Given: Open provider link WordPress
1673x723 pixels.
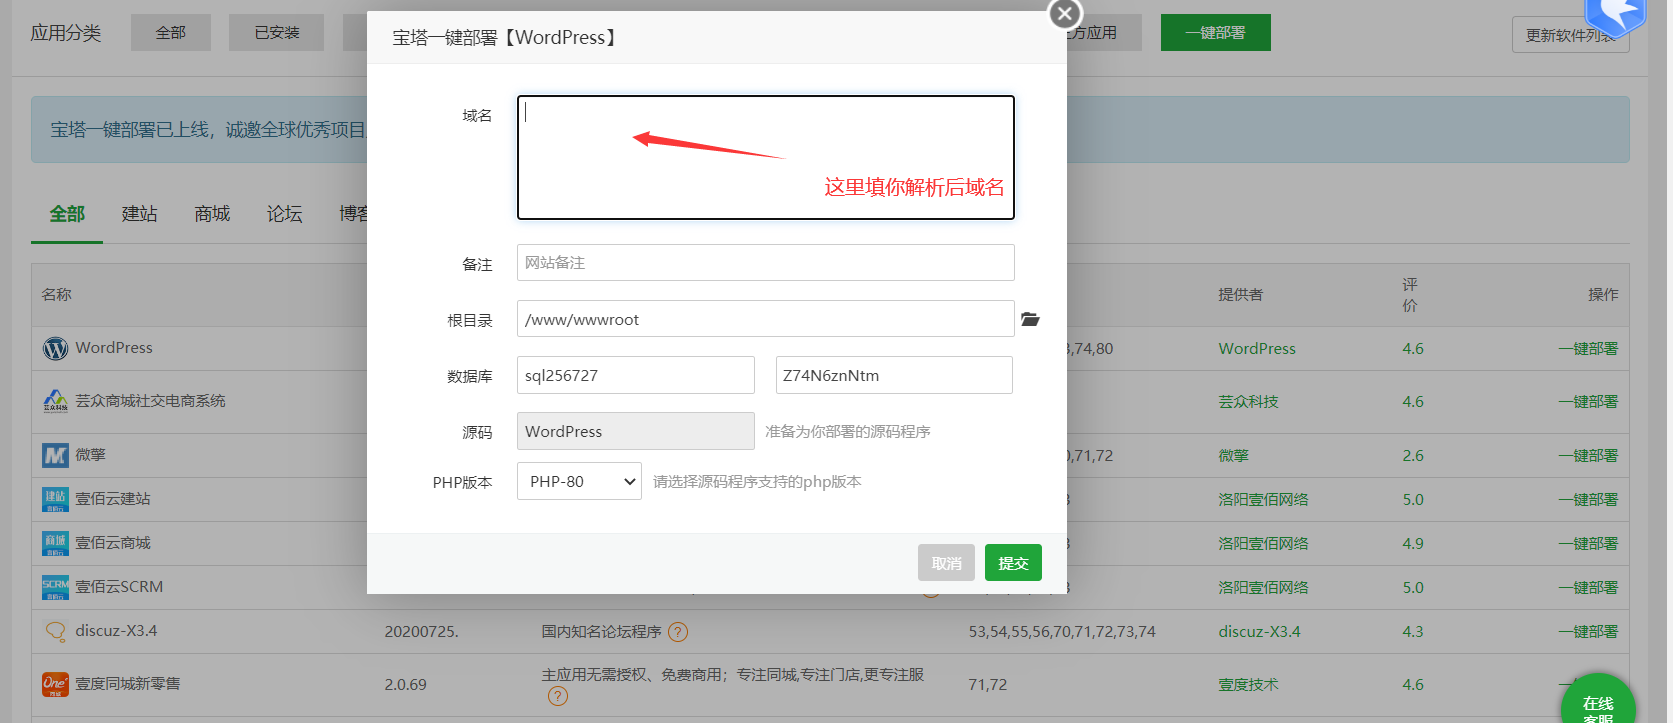Looking at the screenshot, I should (x=1257, y=349).
